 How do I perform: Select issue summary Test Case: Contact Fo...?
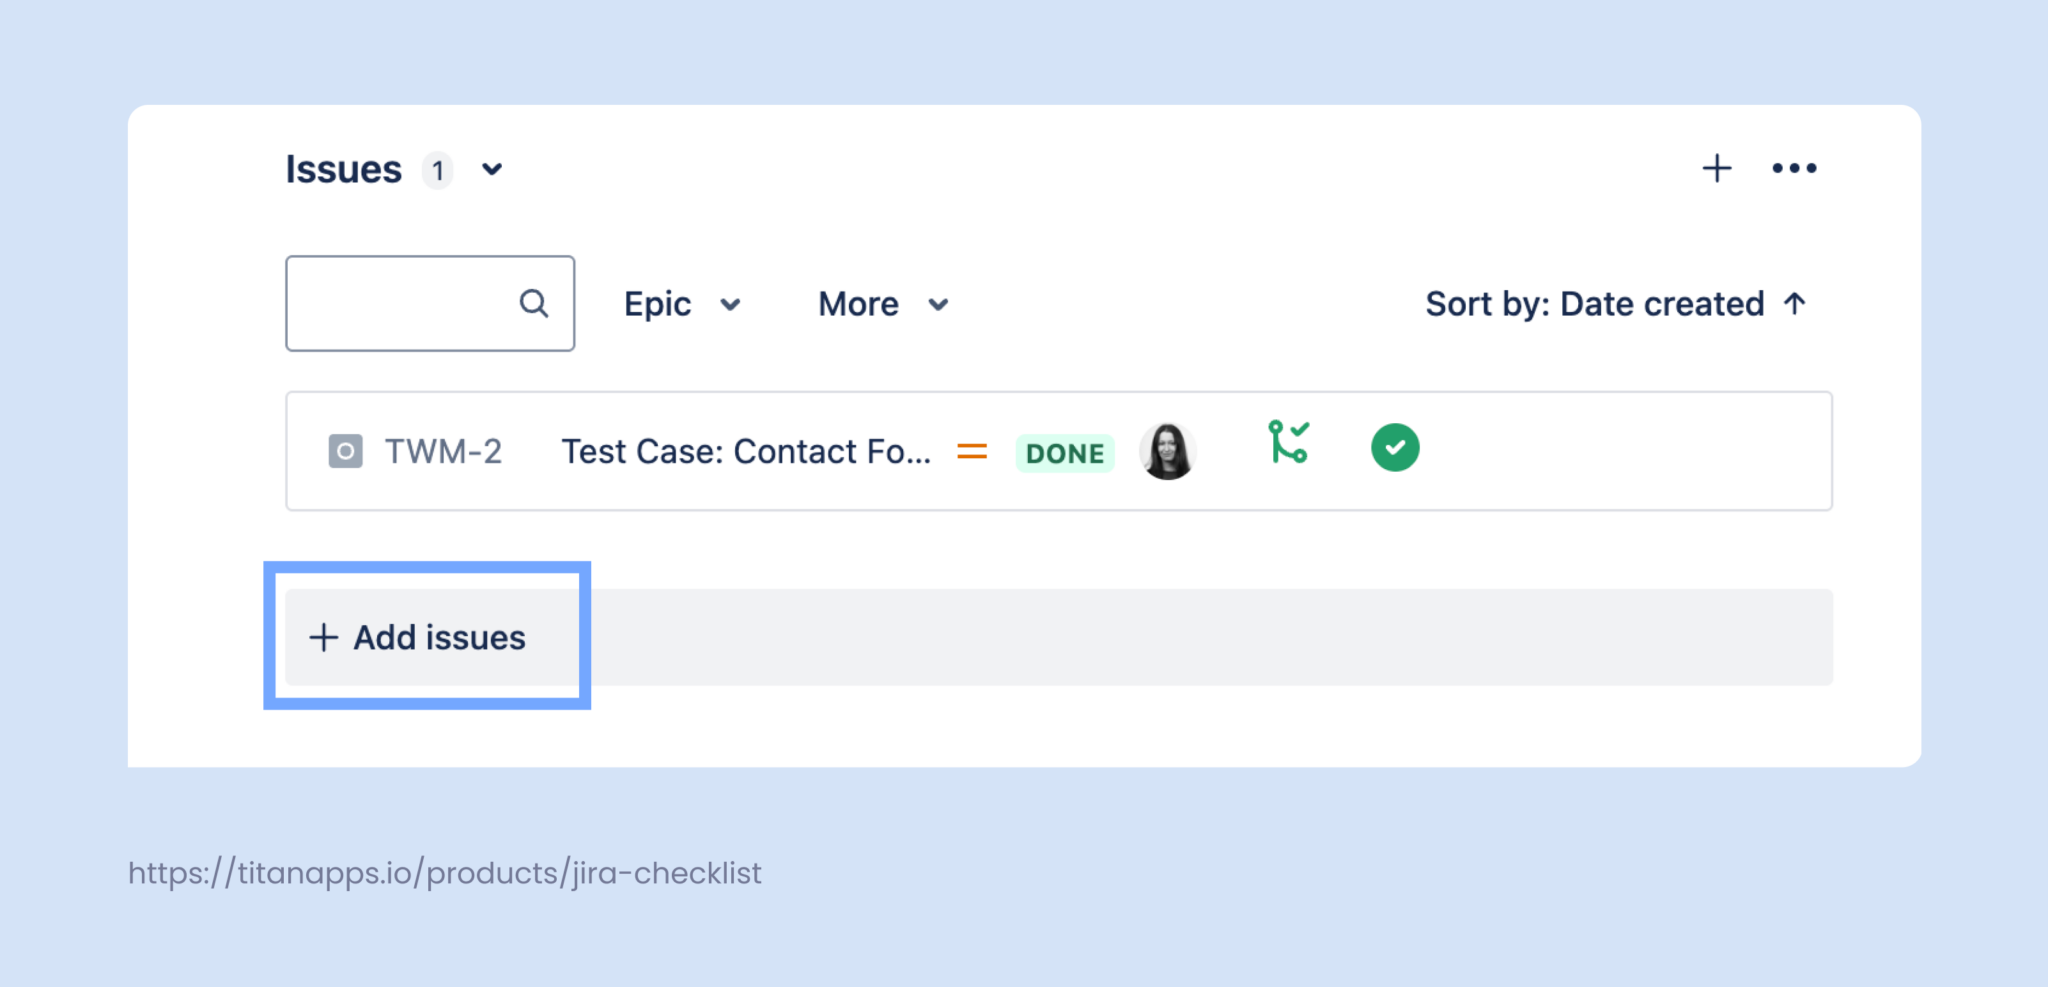(x=746, y=451)
